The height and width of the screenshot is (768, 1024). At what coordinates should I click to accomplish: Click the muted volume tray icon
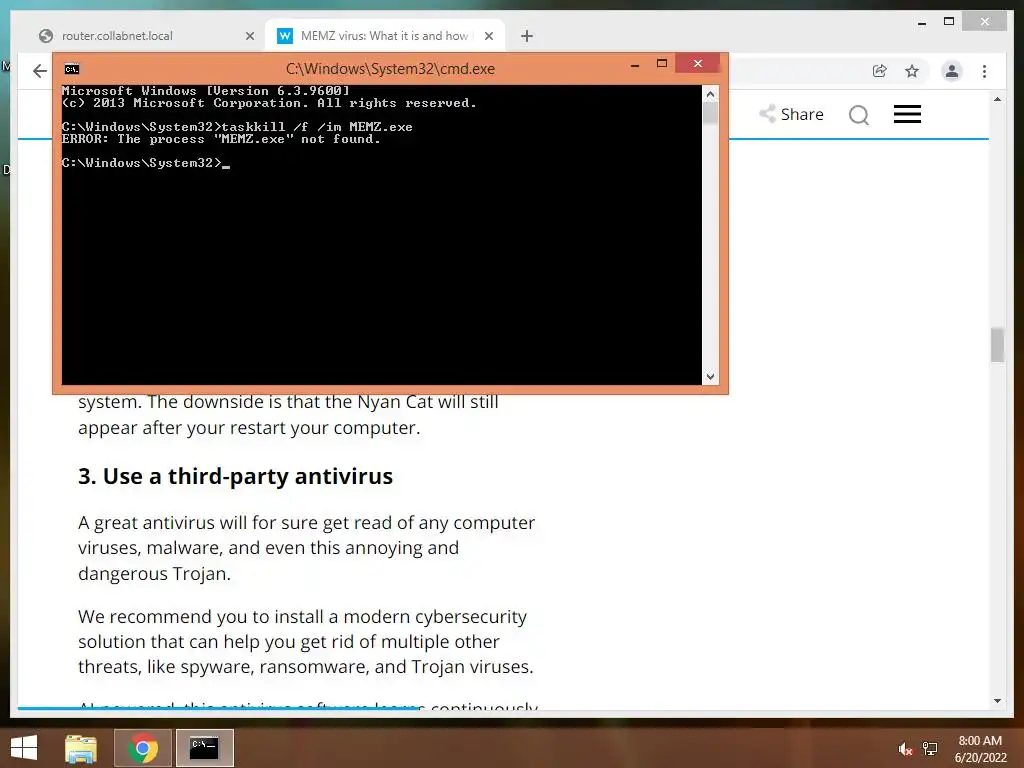coord(905,749)
